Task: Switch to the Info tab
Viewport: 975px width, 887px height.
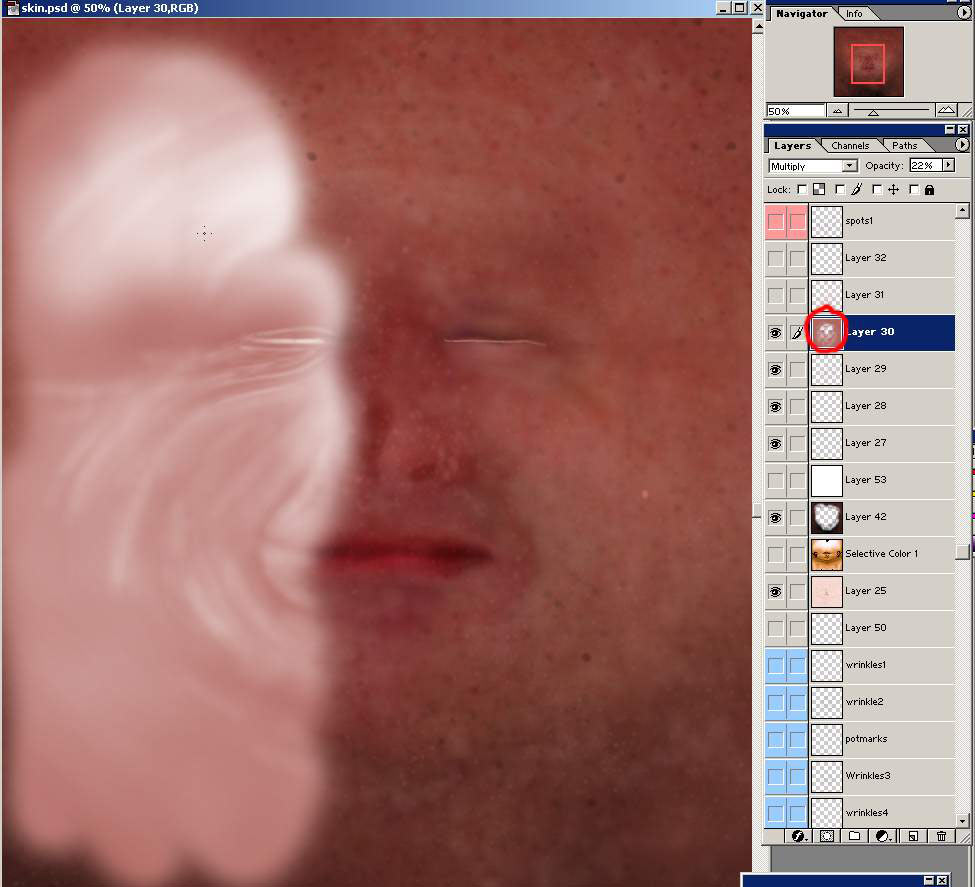Action: pyautogui.click(x=854, y=14)
